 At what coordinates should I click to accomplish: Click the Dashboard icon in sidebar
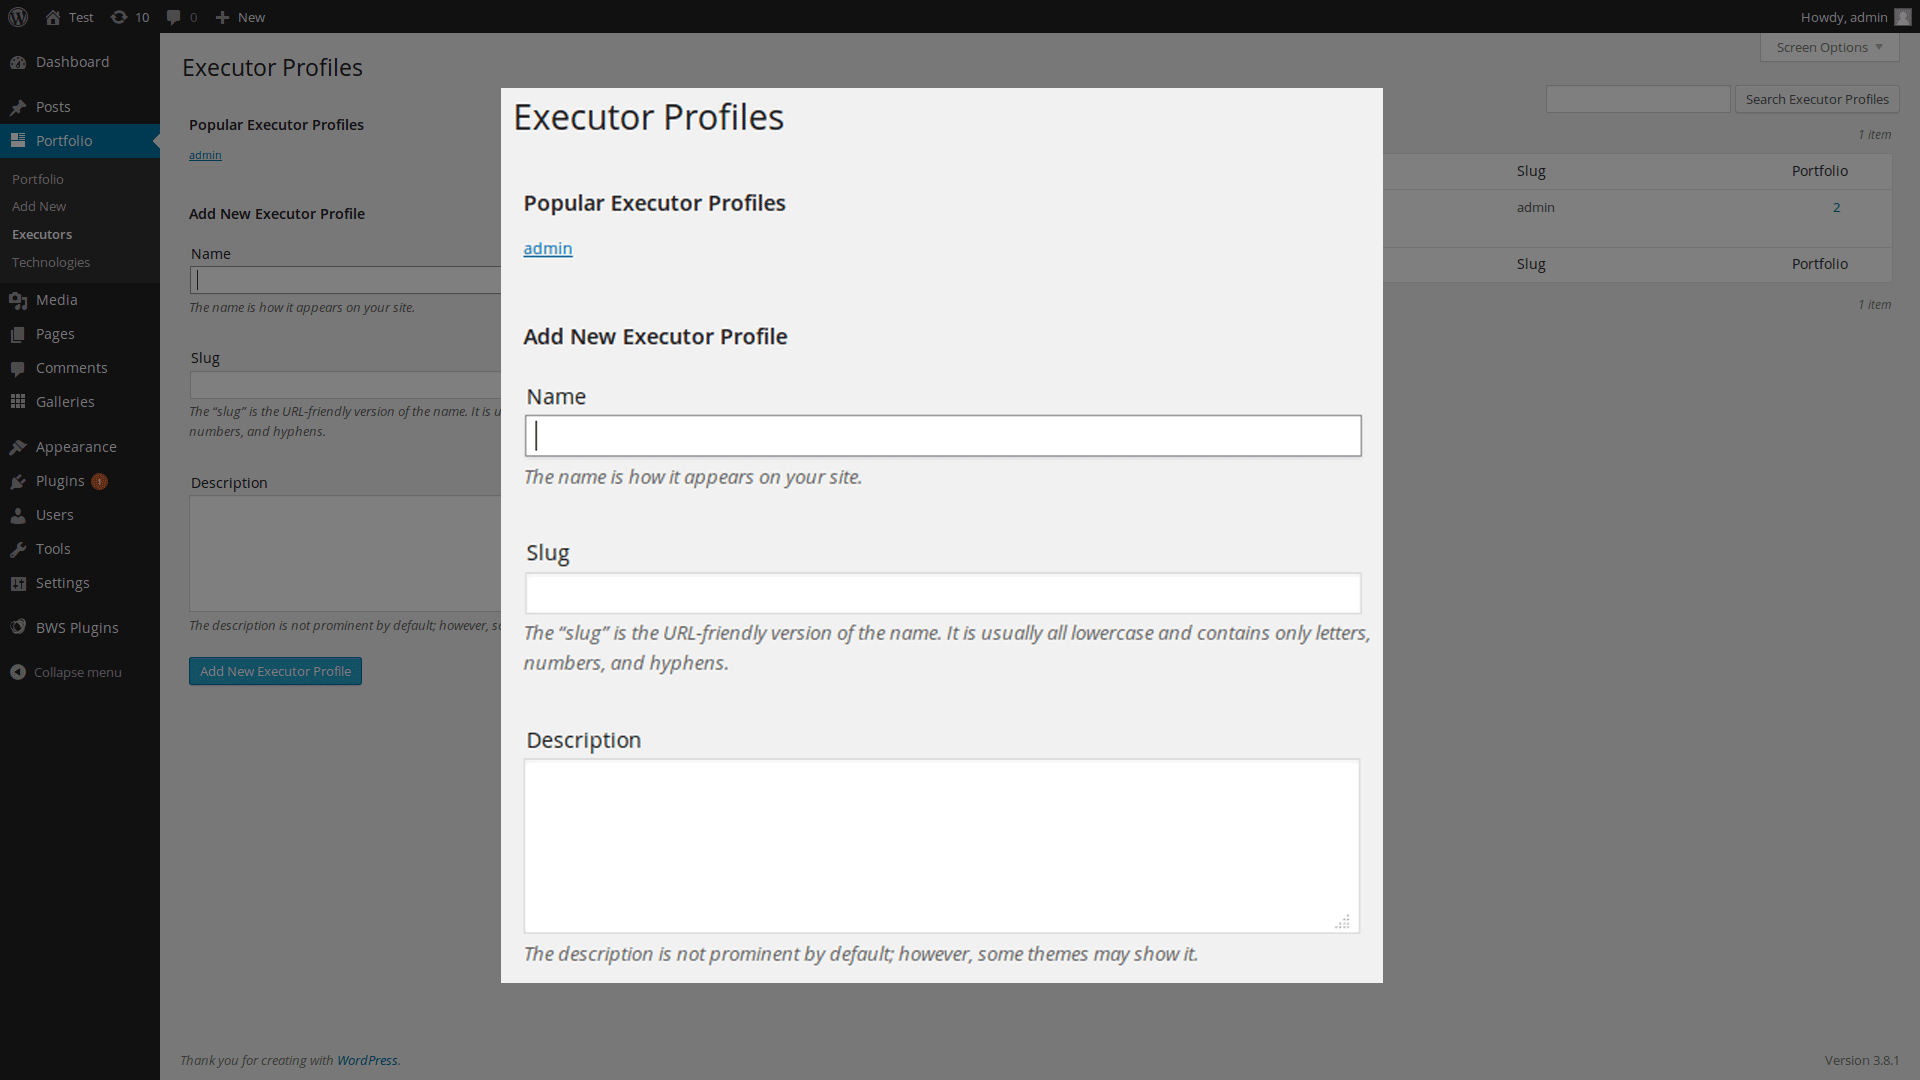18,62
